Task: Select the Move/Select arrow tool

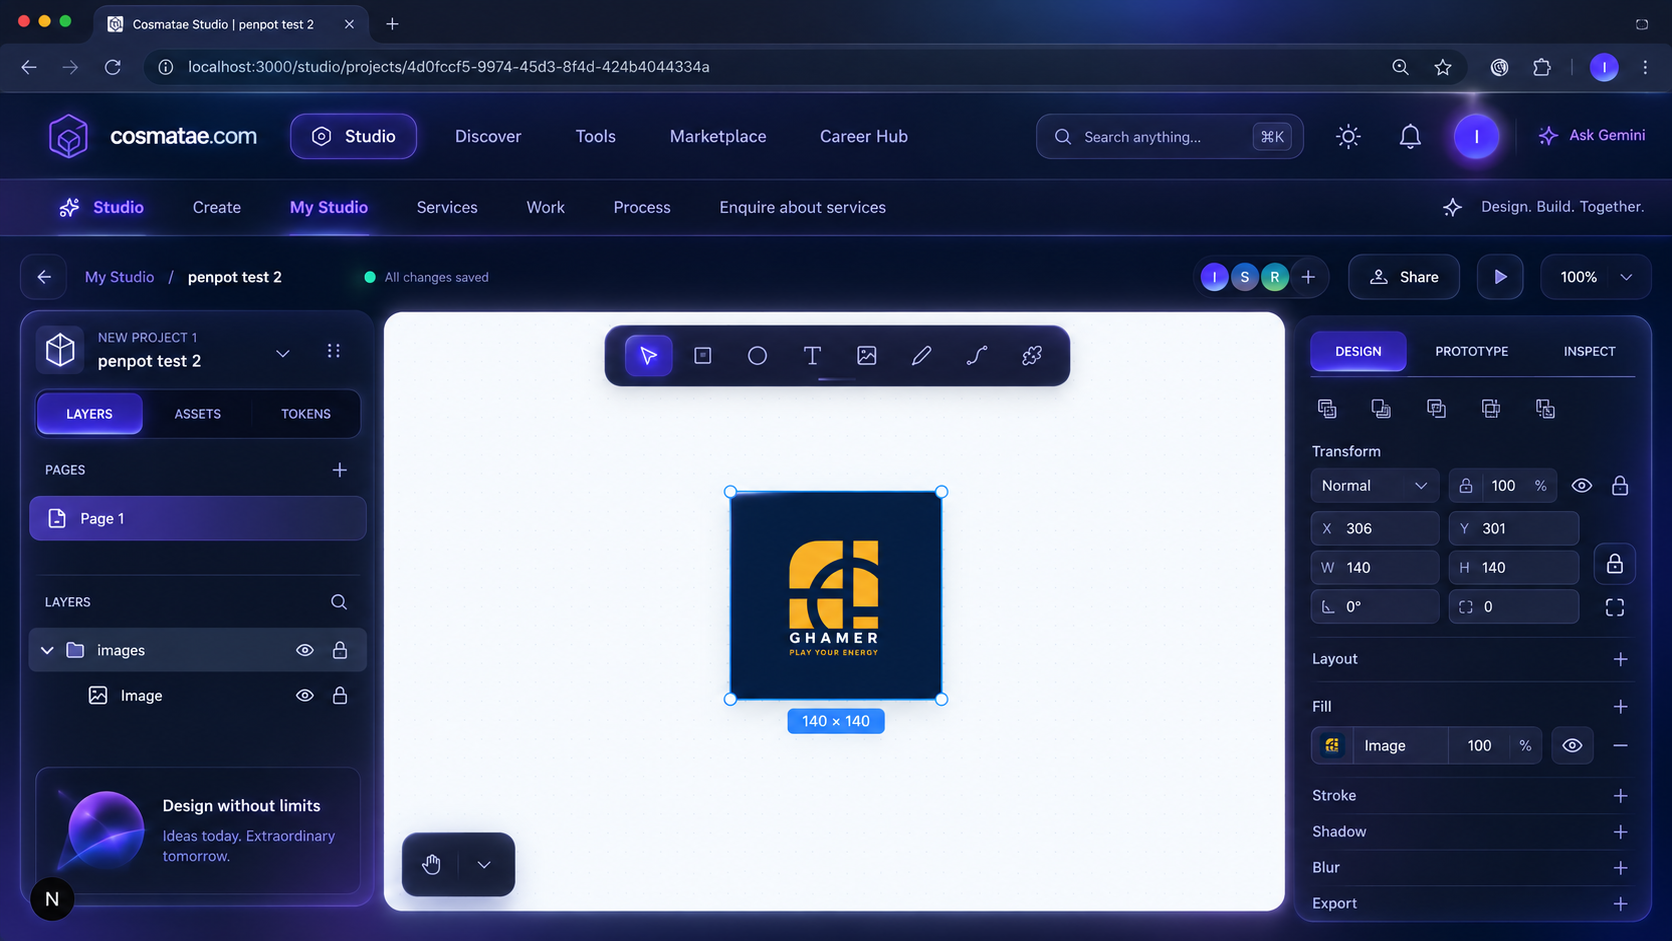Action: tap(648, 355)
